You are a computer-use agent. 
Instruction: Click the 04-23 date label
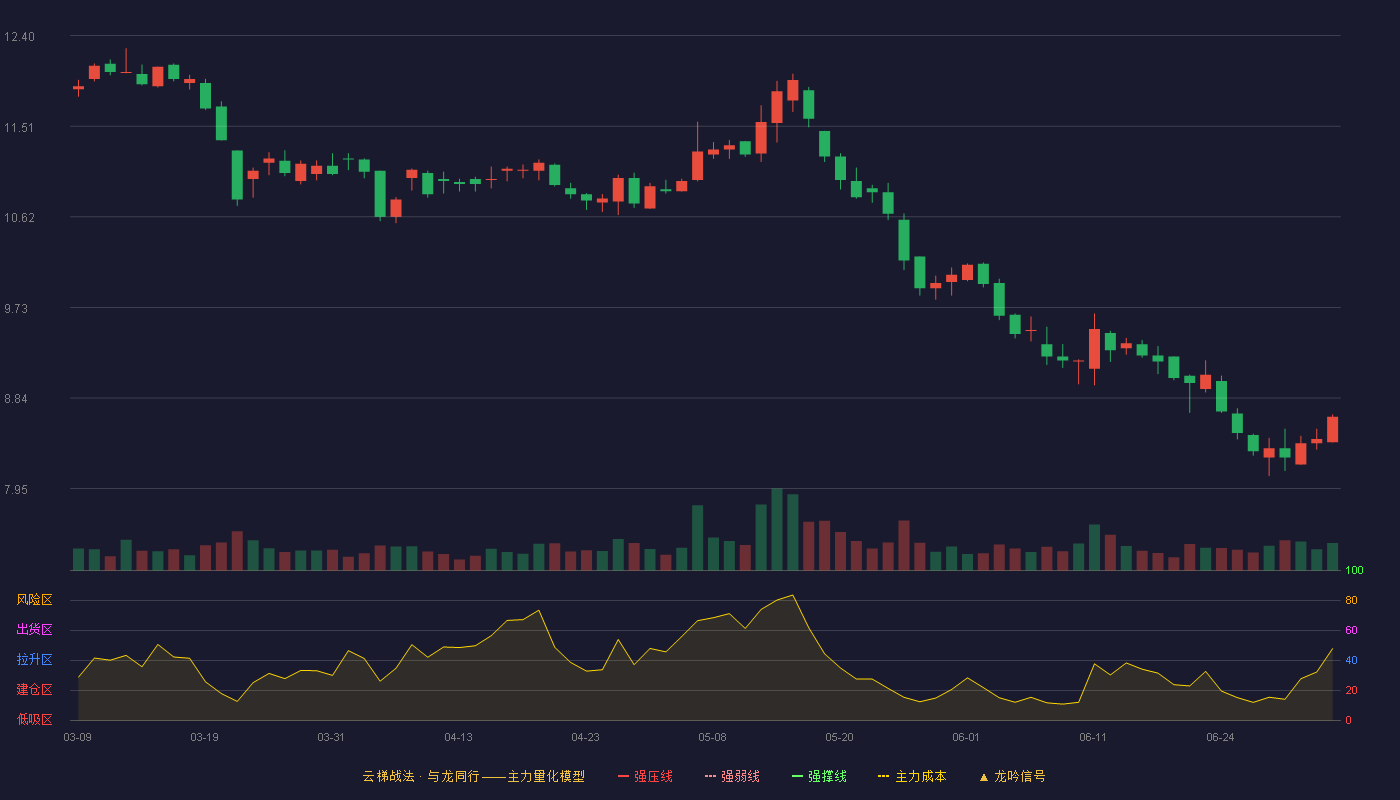(585, 737)
